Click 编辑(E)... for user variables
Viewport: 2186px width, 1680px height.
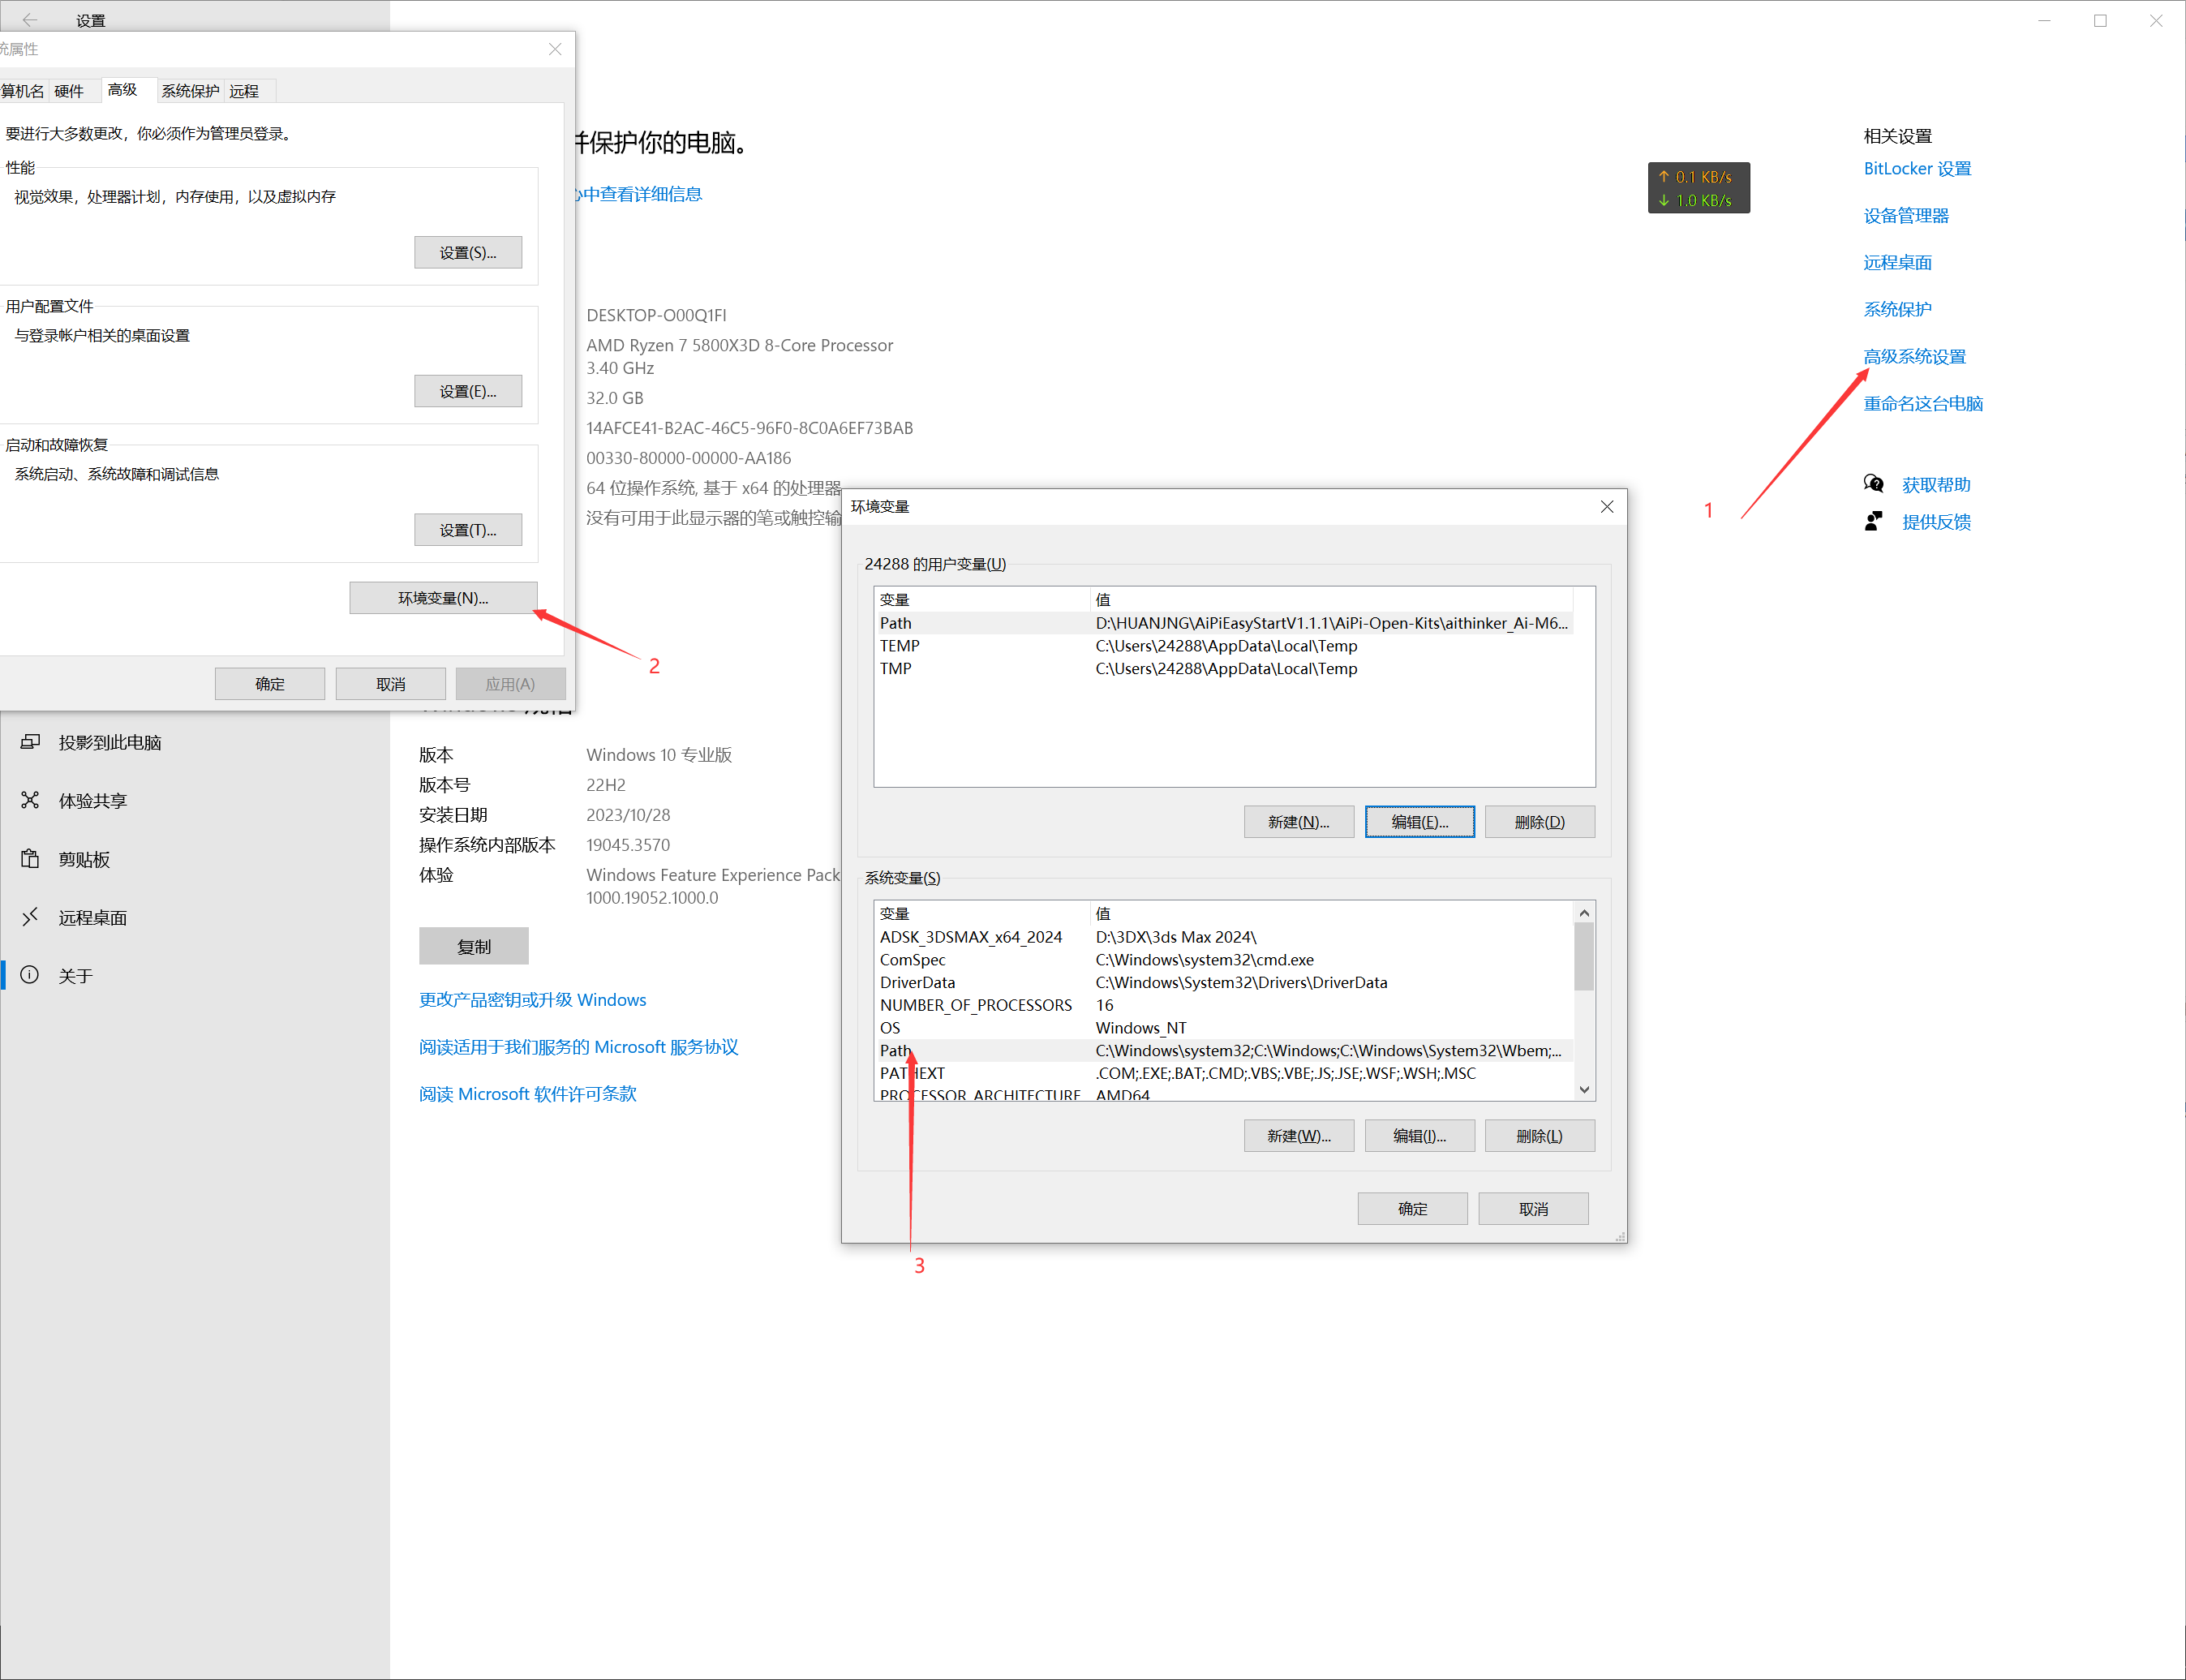(1420, 822)
